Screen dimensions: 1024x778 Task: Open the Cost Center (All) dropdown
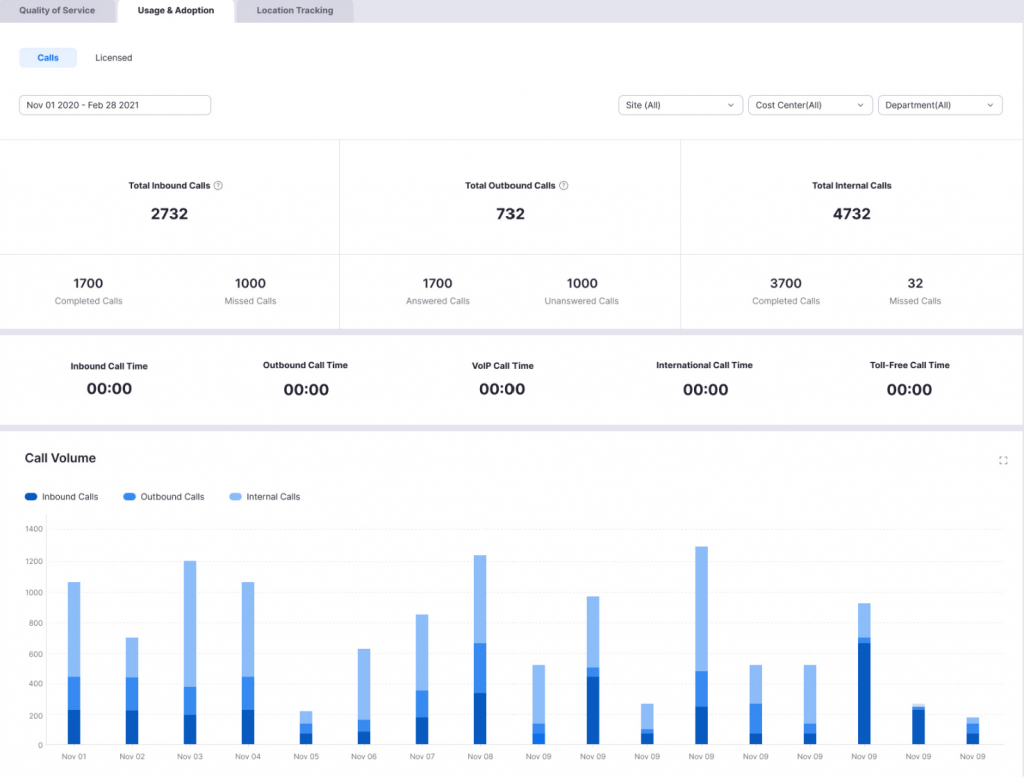tap(810, 104)
